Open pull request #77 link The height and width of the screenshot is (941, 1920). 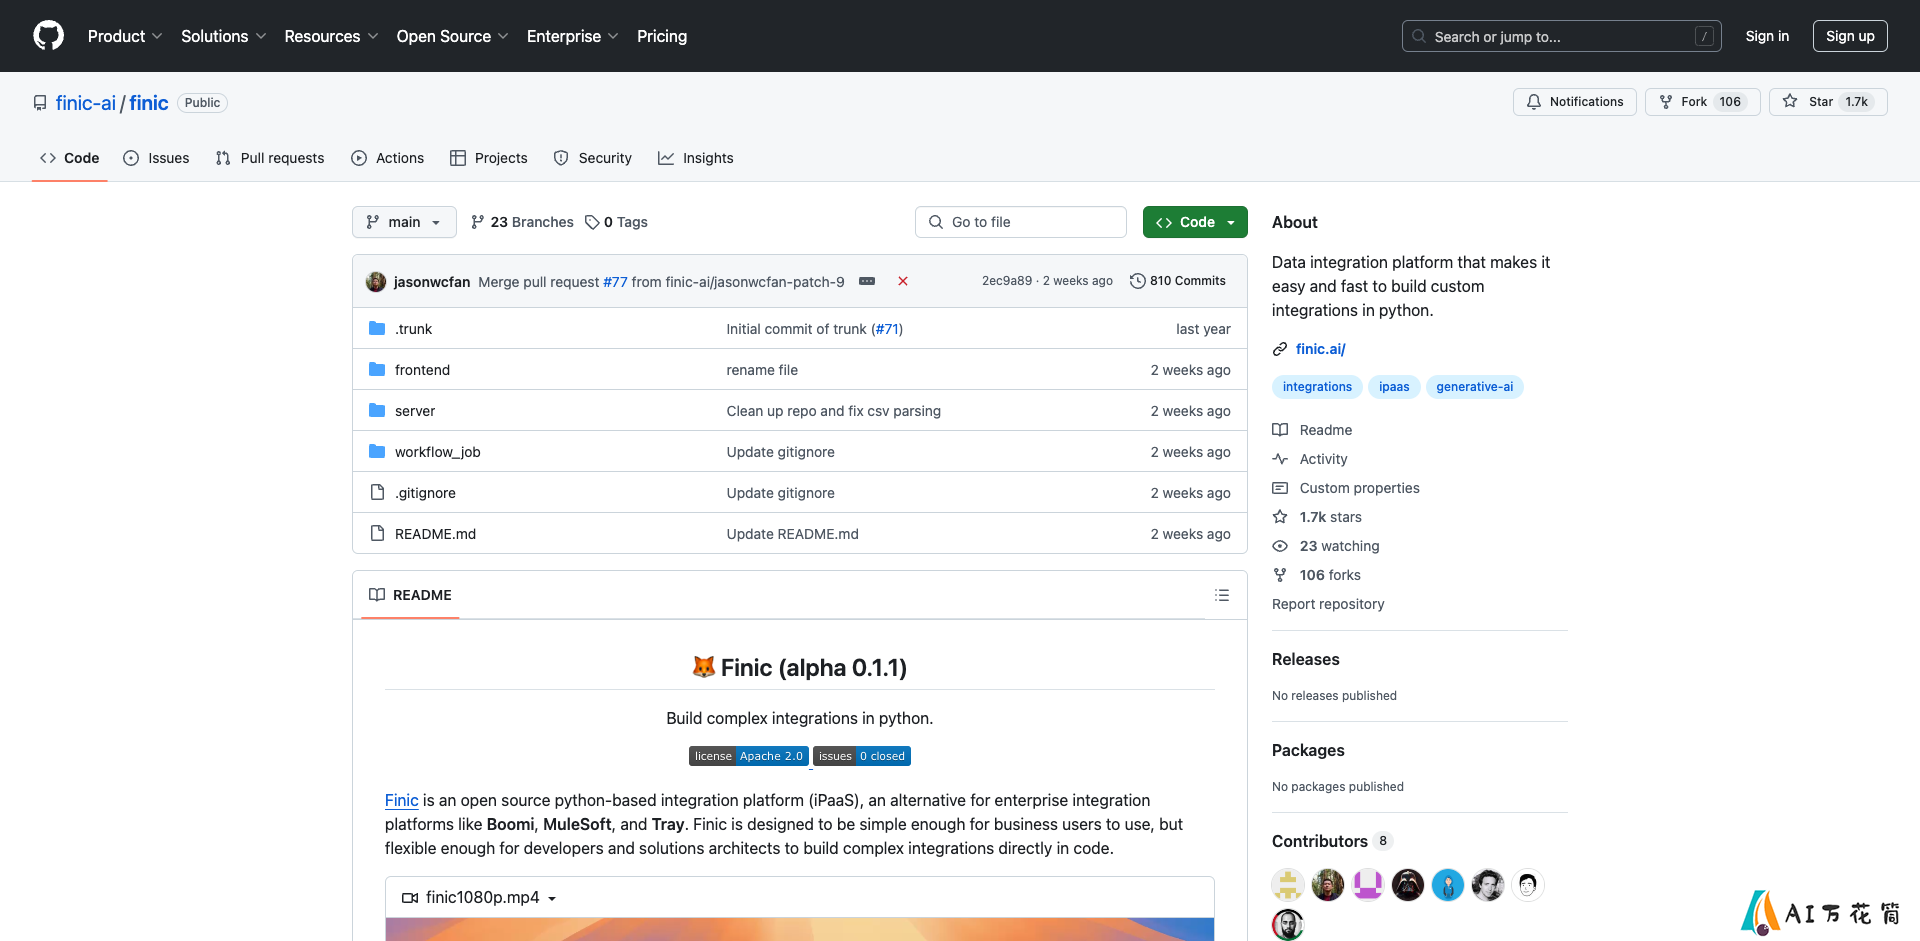coord(615,282)
